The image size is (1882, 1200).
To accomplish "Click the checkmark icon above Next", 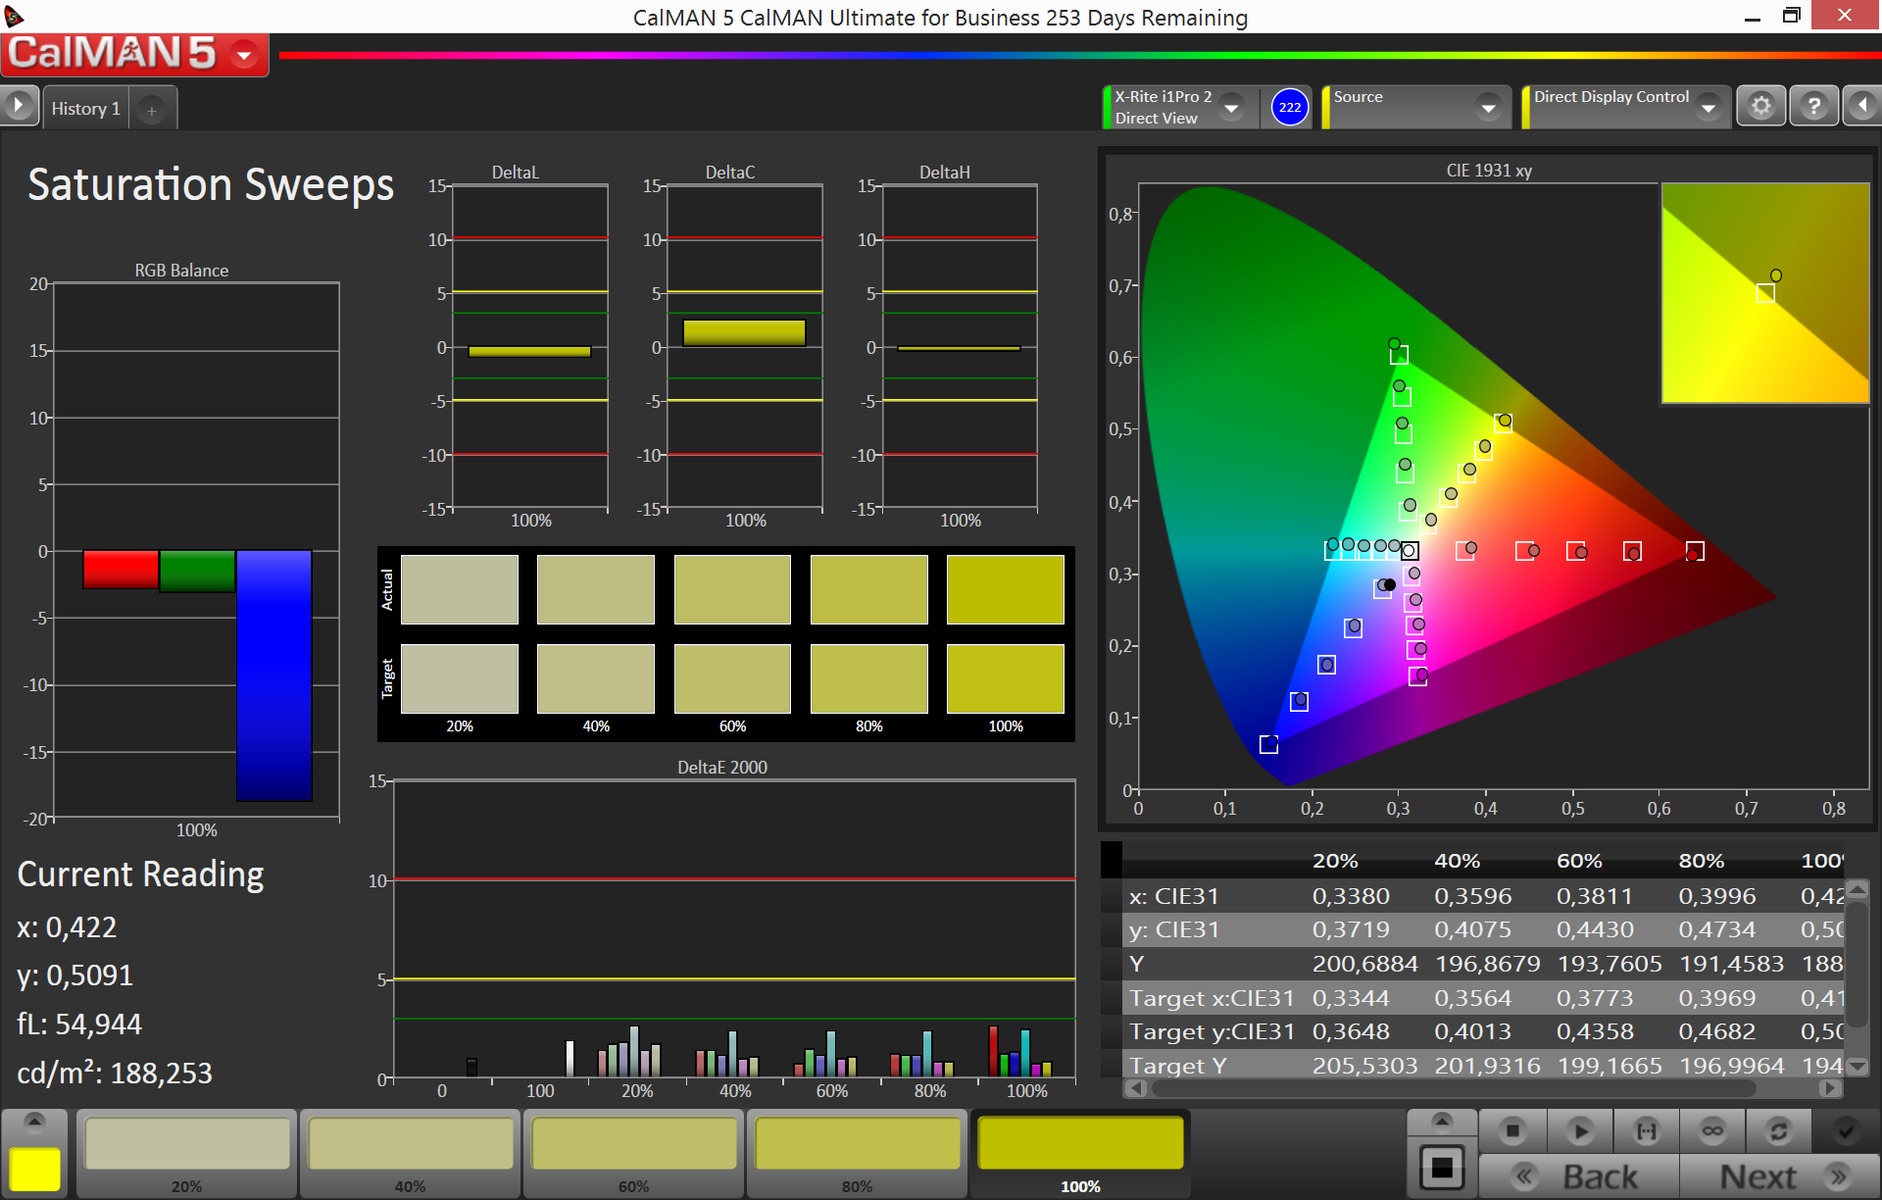I will pyautogui.click(x=1845, y=1131).
